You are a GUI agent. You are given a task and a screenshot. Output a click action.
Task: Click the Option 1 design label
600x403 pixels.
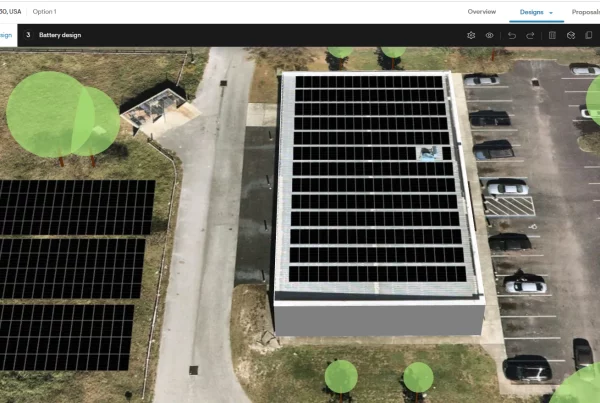[x=44, y=11]
